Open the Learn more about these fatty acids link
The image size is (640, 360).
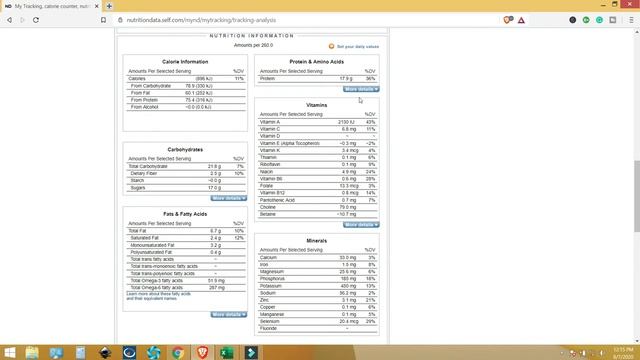(158, 296)
